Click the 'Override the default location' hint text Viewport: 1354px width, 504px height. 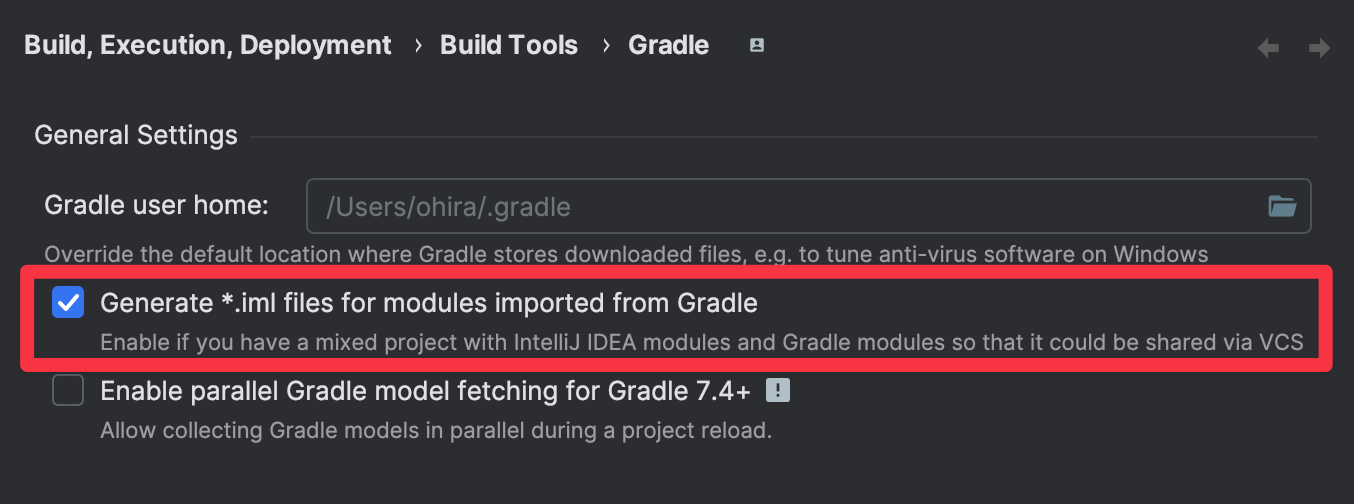click(626, 254)
